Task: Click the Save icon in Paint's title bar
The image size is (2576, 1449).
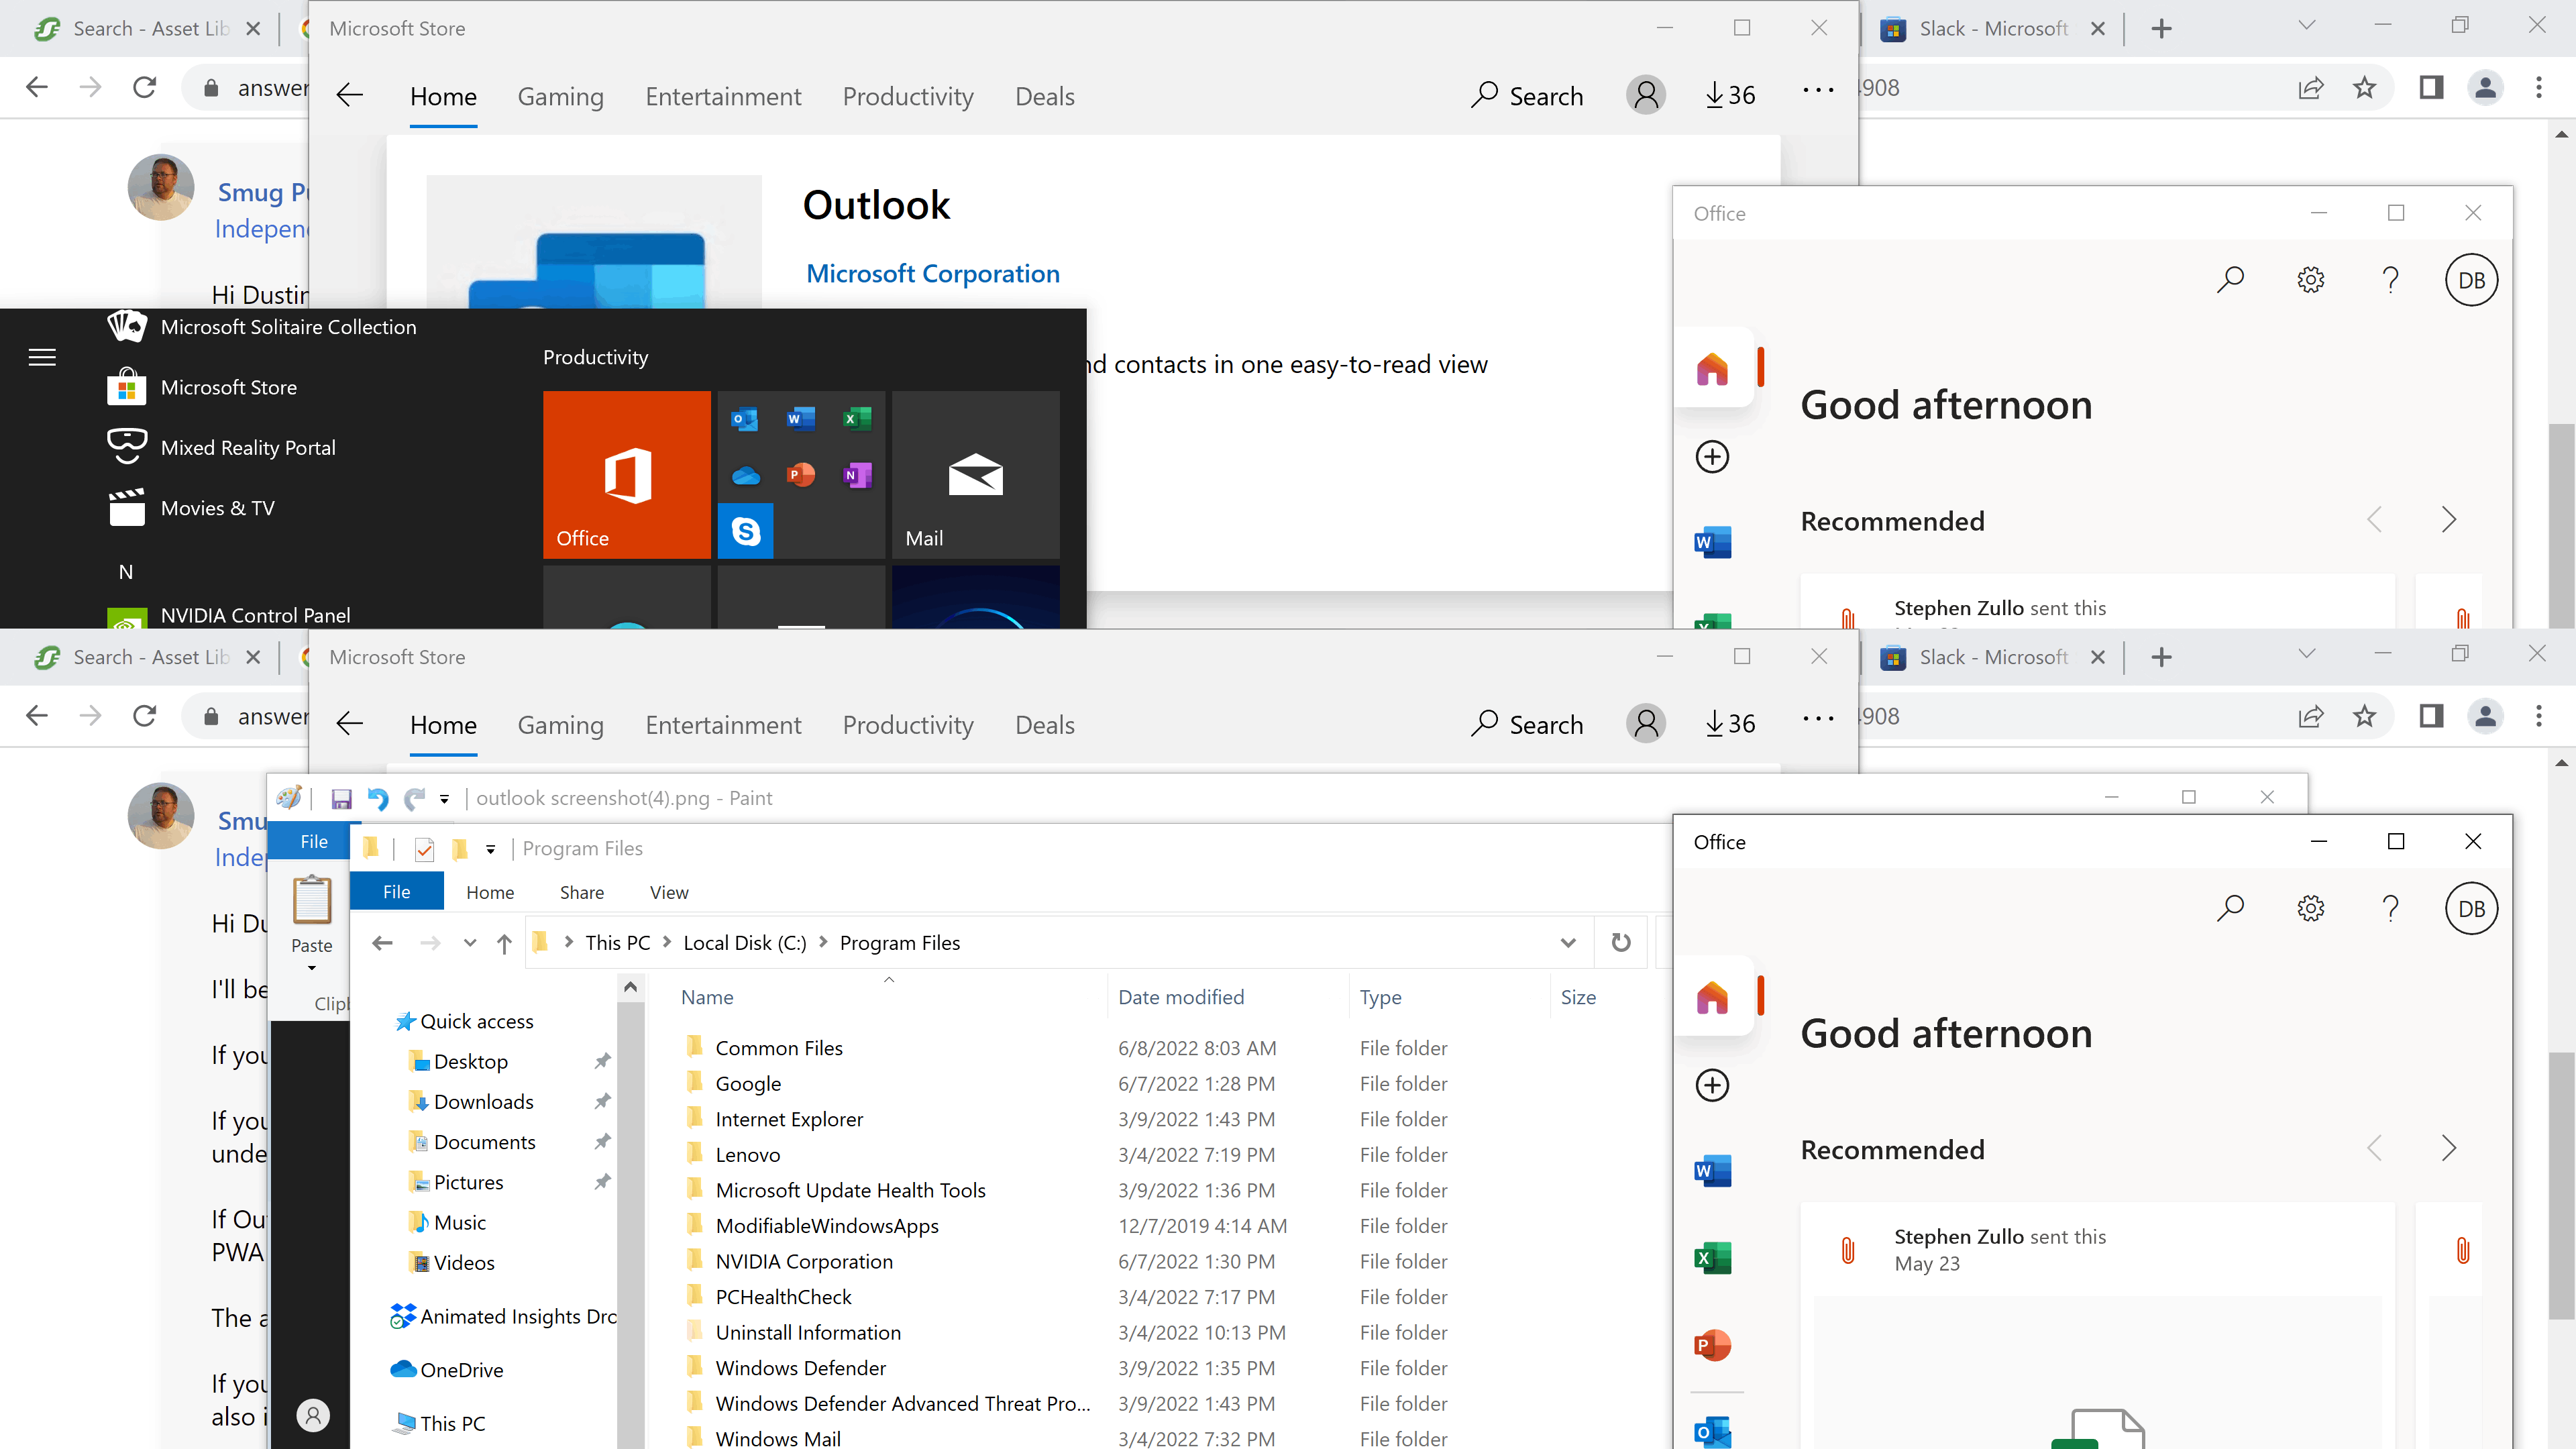Action: click(x=341, y=799)
